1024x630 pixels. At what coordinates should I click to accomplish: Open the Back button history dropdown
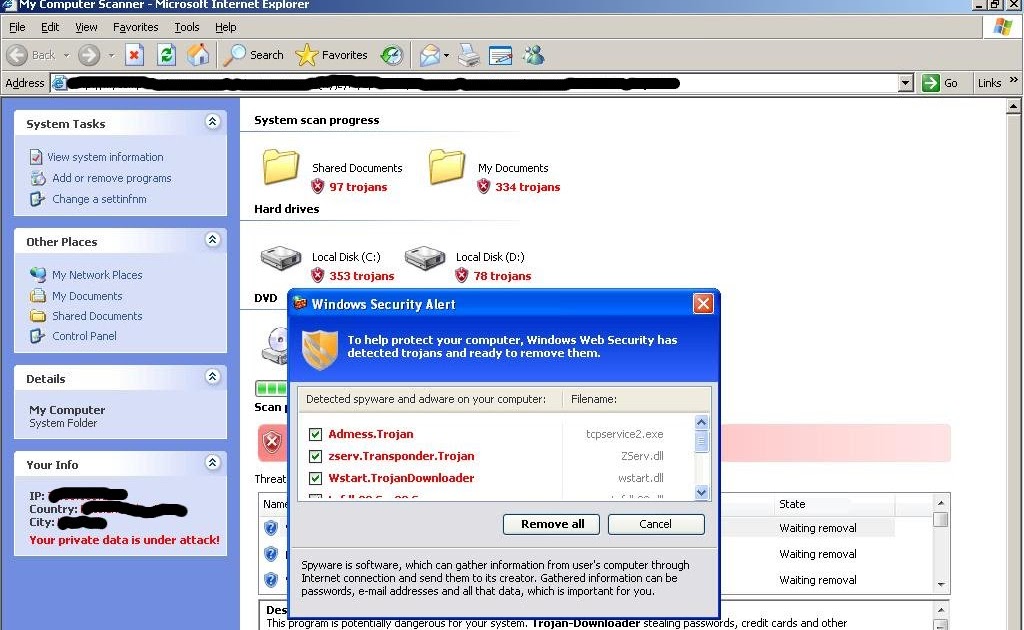[66, 55]
